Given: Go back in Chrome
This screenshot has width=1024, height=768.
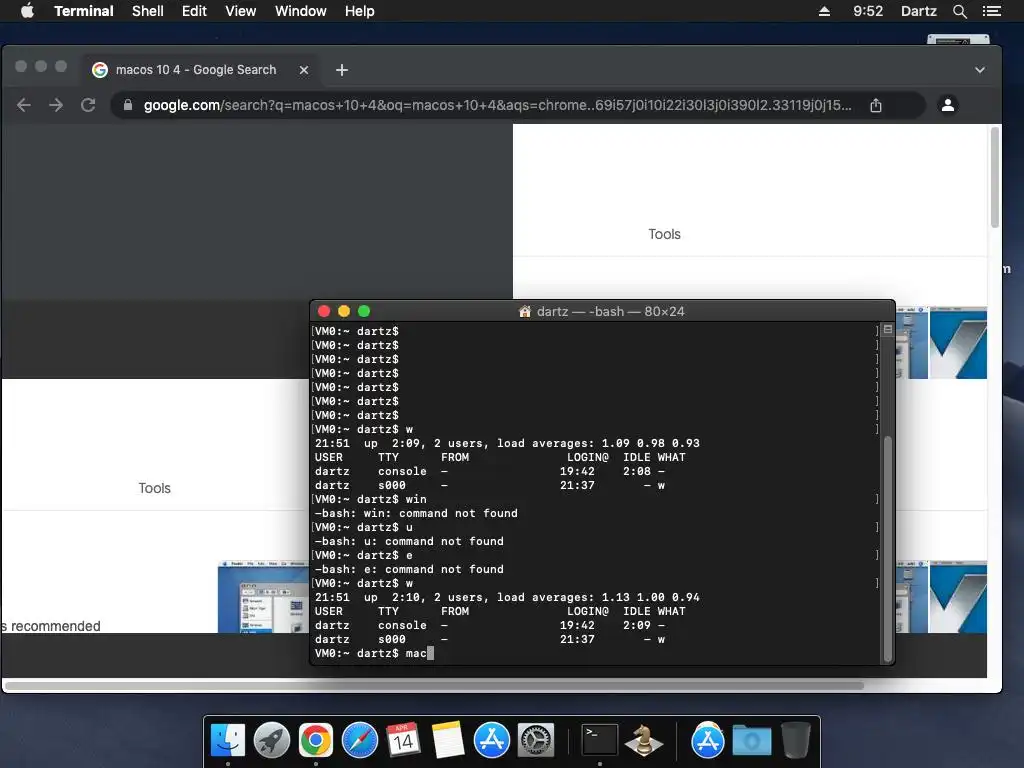Looking at the screenshot, I should (x=24, y=105).
